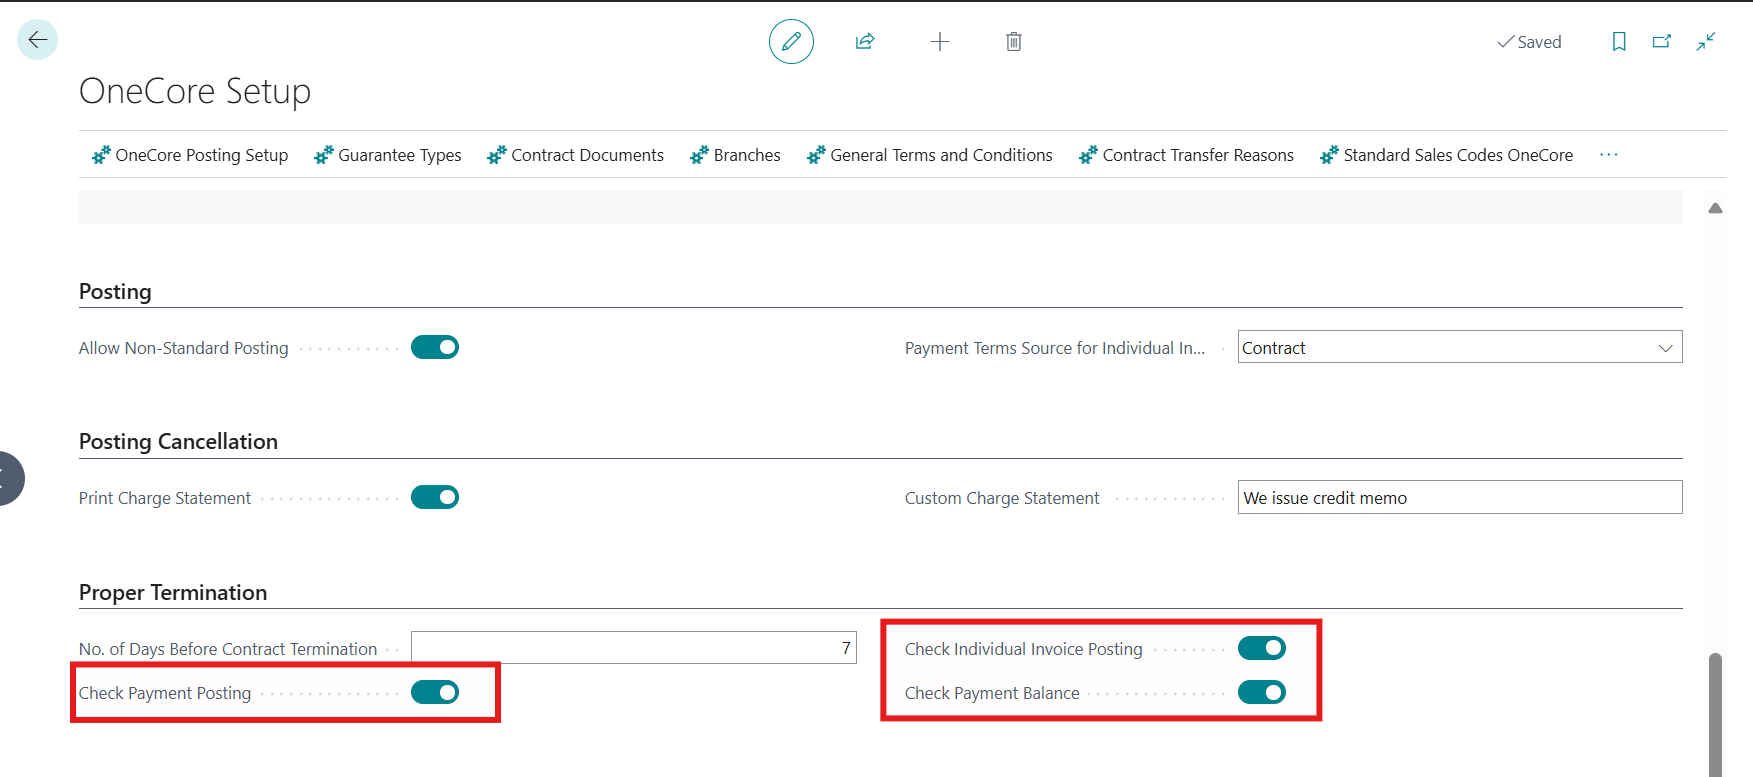The height and width of the screenshot is (777, 1753).
Task: Click the trash delete icon
Action: [1013, 42]
